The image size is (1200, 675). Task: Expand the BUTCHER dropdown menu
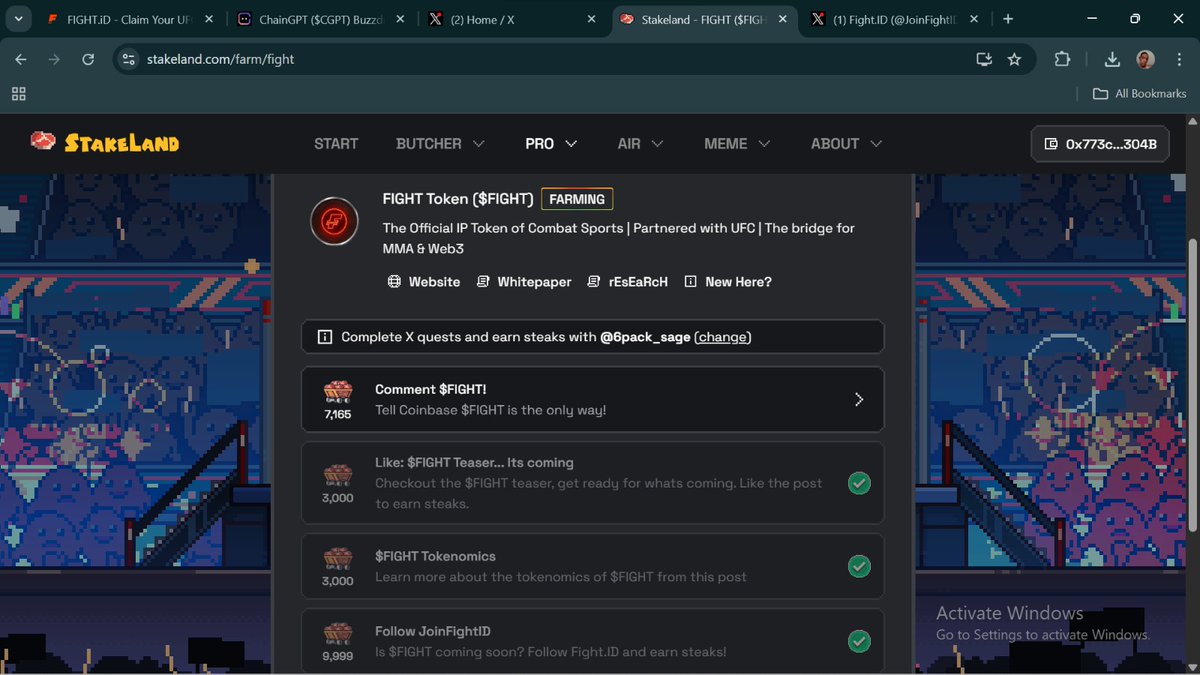pos(440,144)
